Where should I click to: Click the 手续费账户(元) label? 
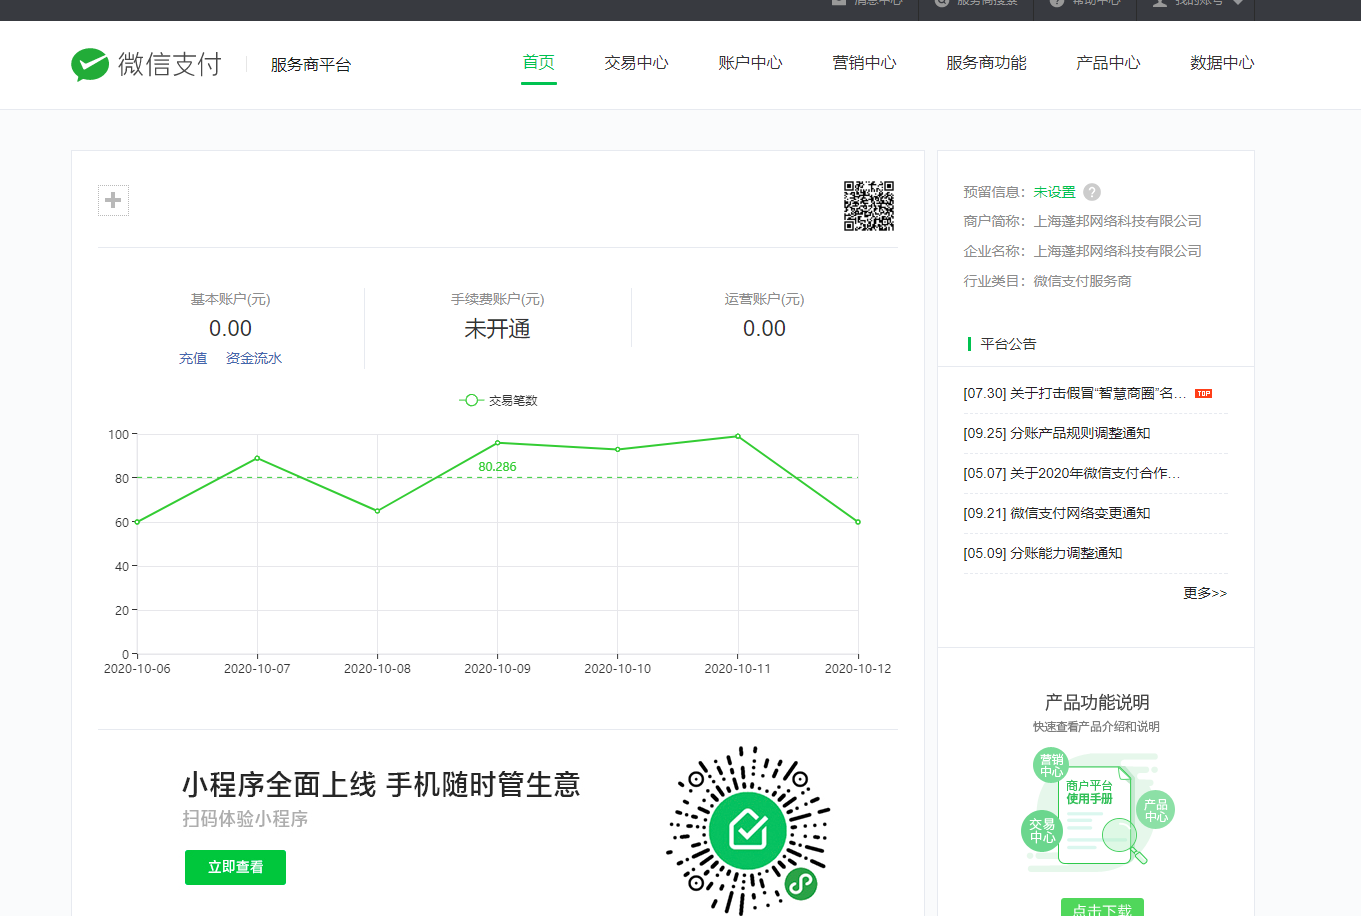497,299
